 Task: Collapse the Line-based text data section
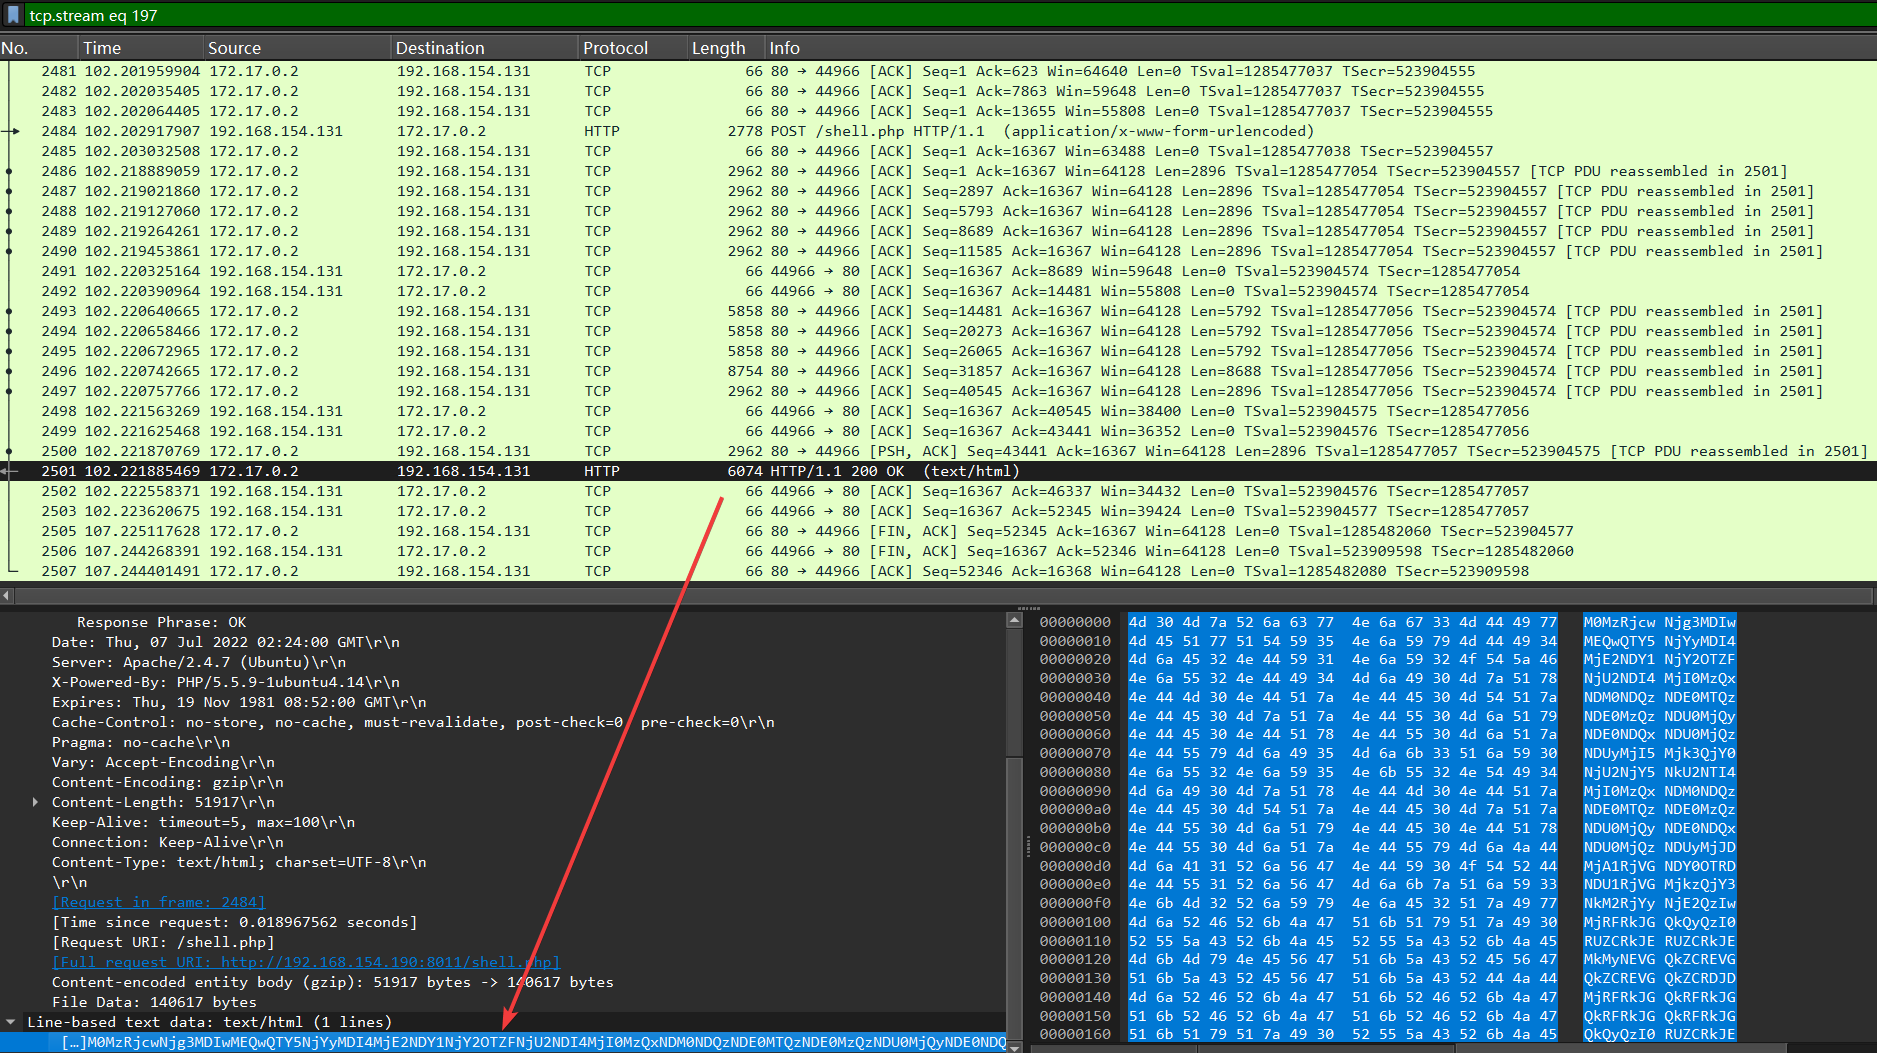click(11, 1022)
